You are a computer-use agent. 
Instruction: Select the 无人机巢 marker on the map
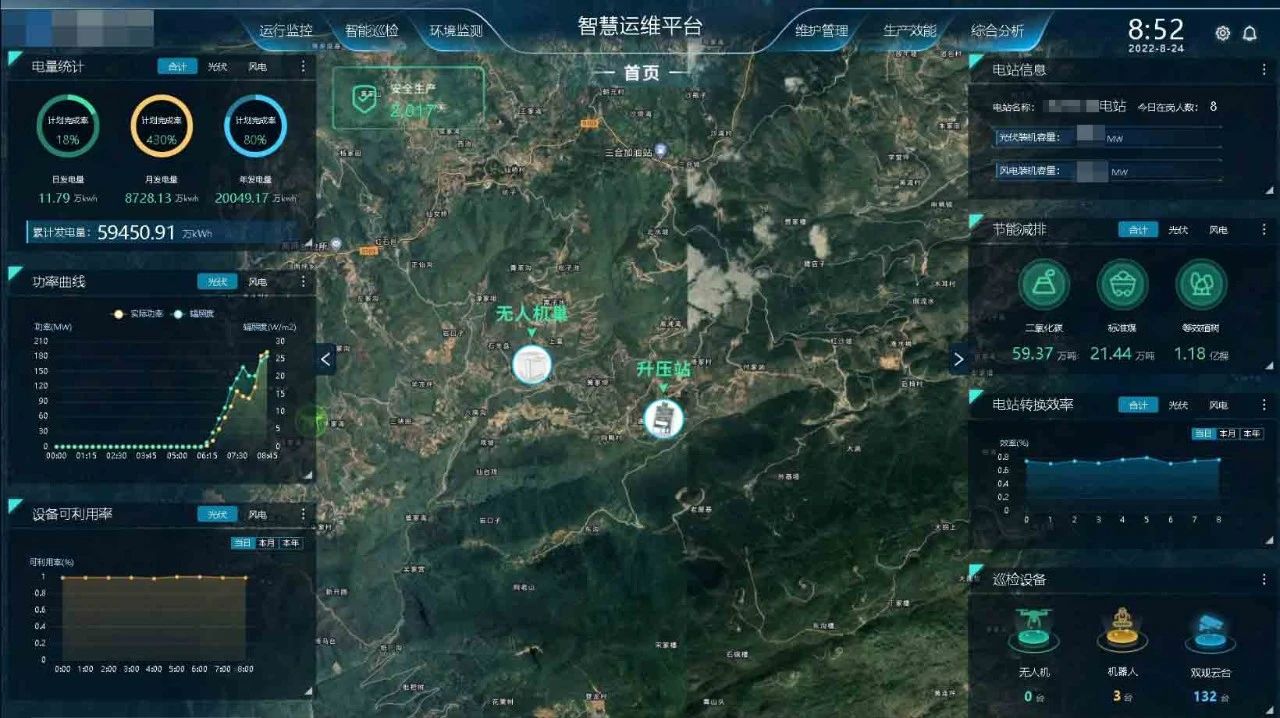(531, 366)
